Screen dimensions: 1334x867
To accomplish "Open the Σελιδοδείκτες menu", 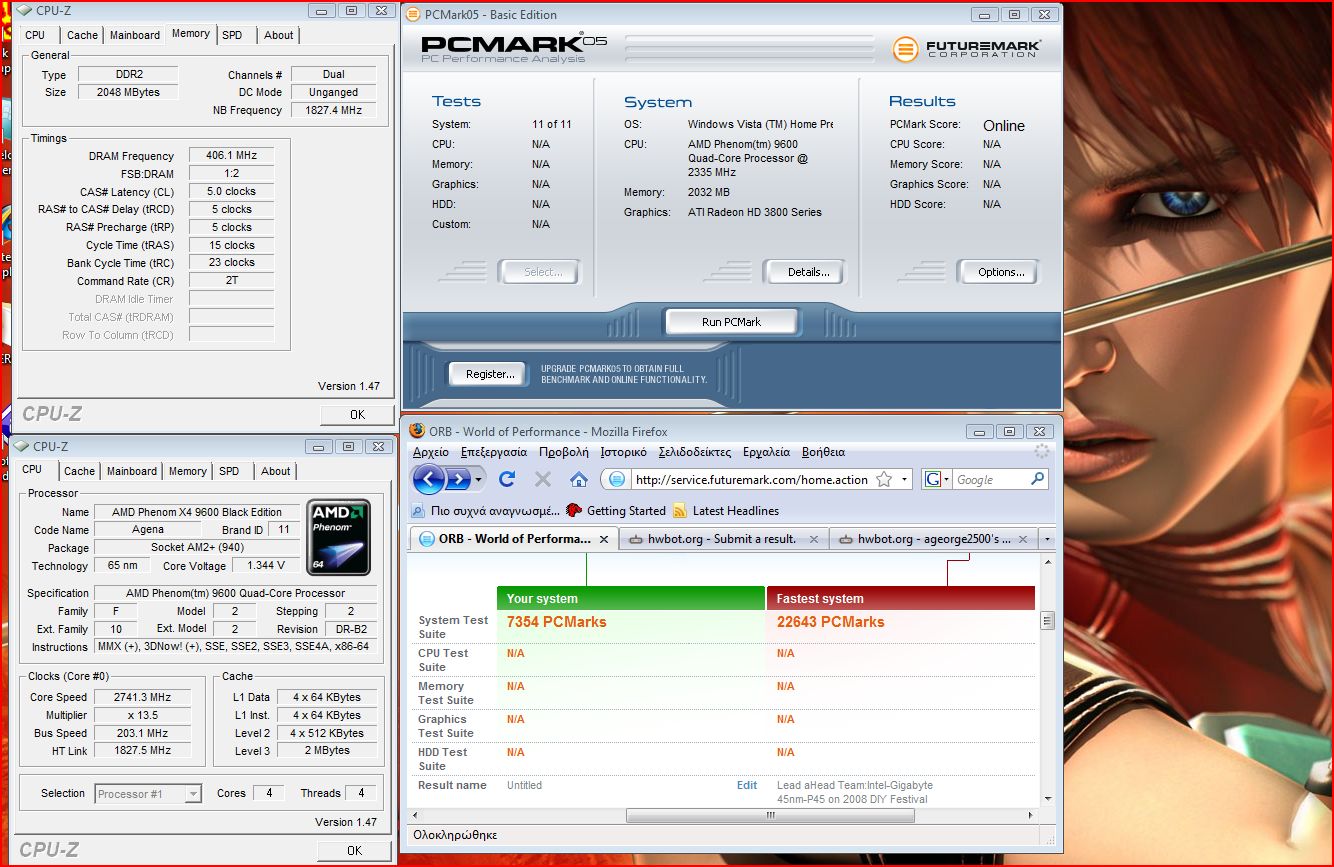I will [694, 452].
